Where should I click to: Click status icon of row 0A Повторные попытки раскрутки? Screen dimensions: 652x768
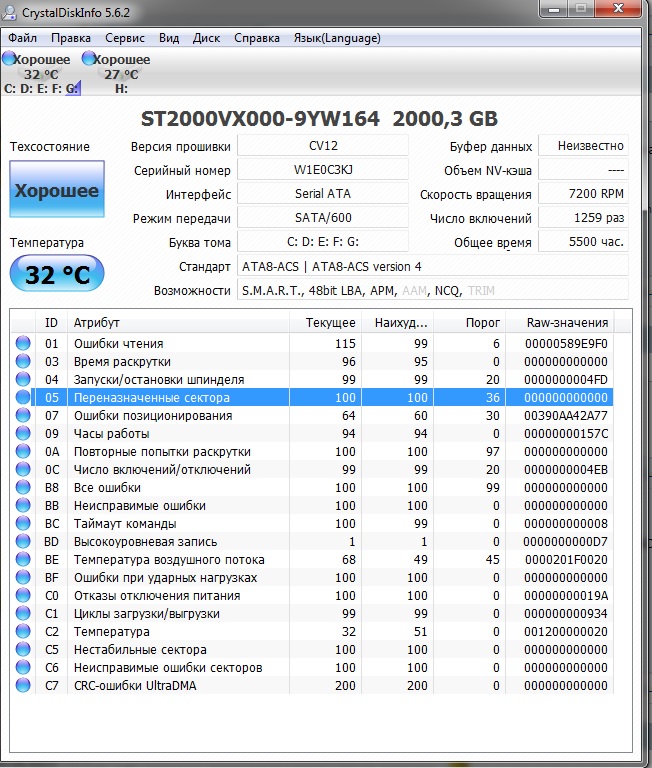[23, 452]
